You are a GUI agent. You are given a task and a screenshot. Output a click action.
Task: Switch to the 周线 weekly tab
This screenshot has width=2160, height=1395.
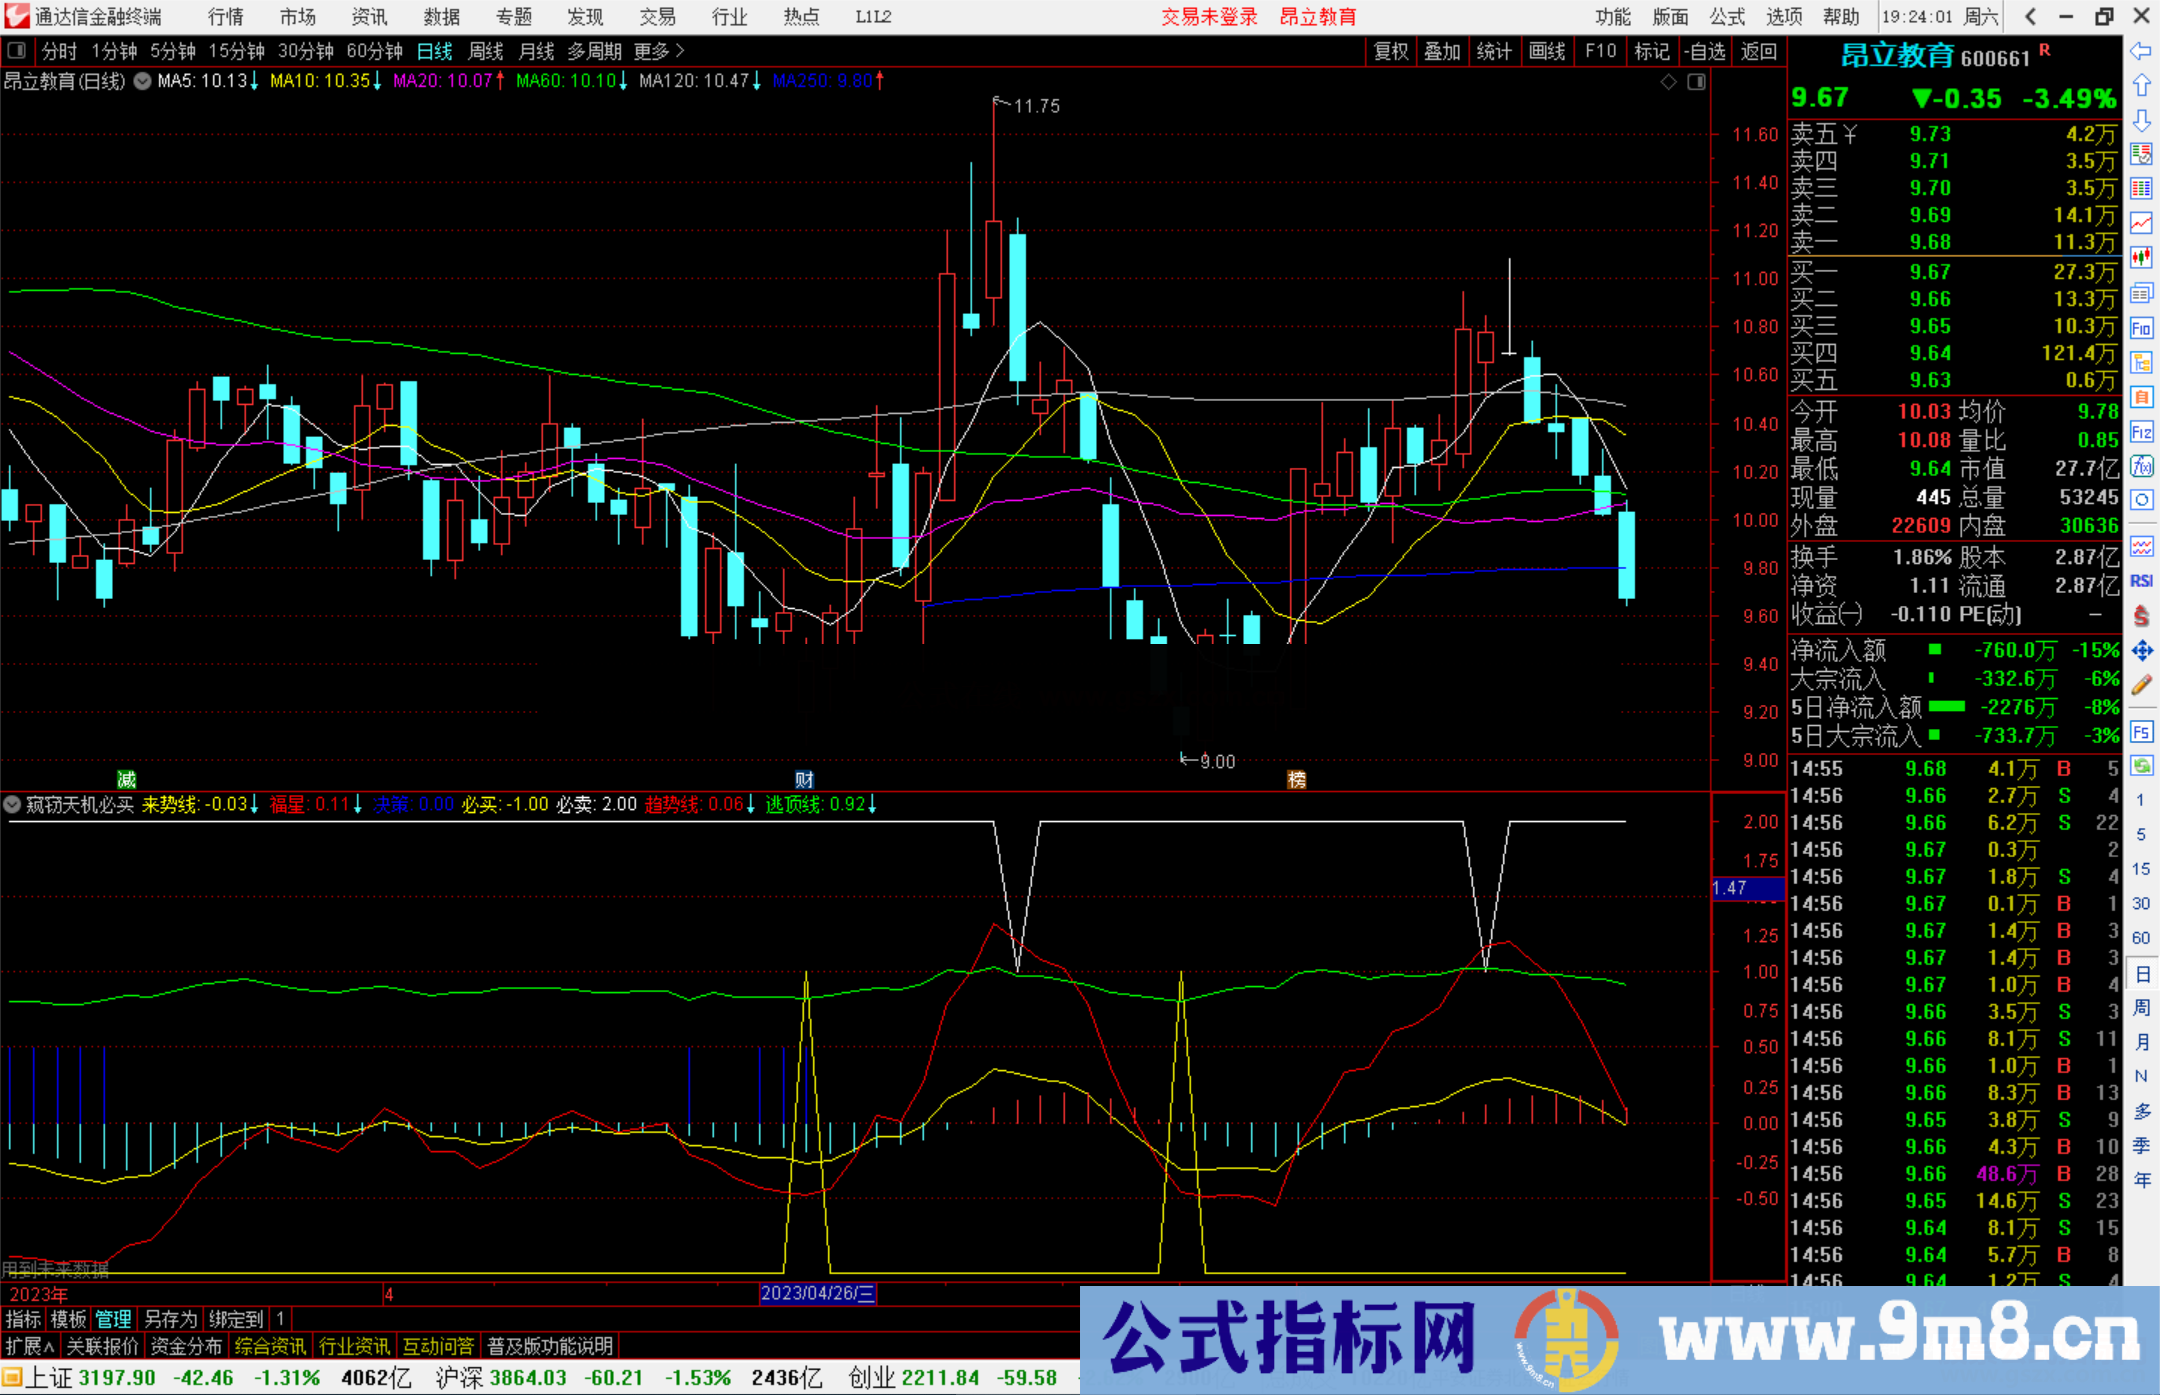[486, 51]
